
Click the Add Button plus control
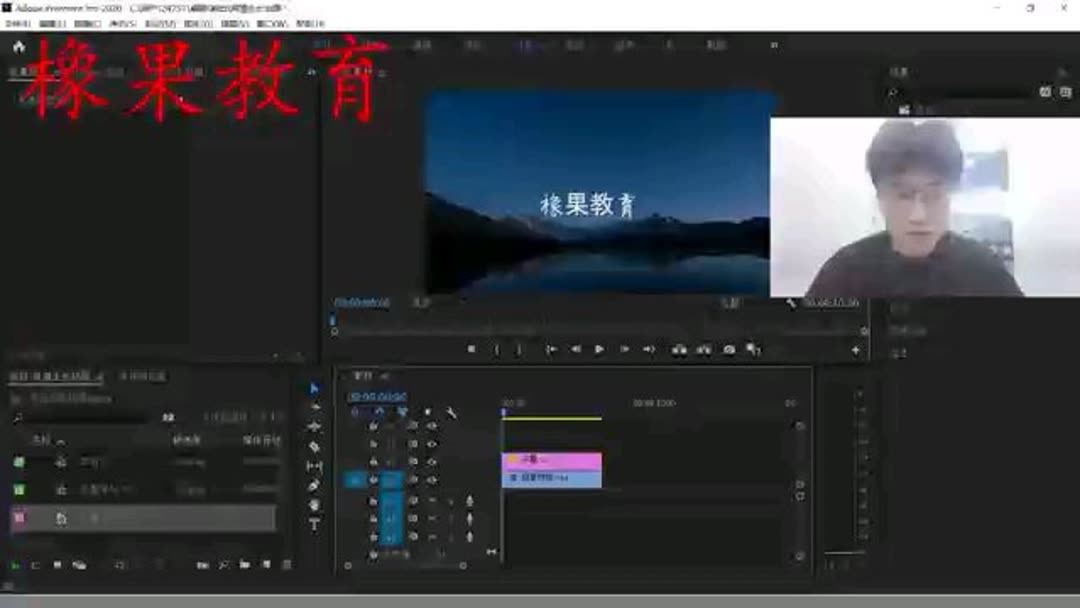click(x=855, y=348)
